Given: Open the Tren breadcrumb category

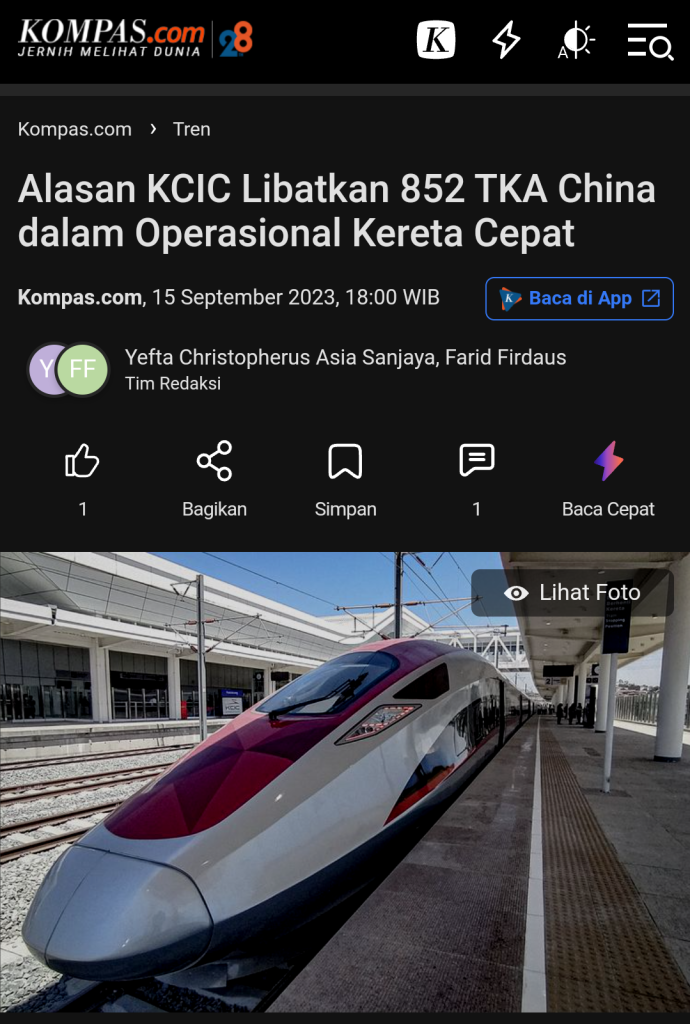Looking at the screenshot, I should (x=191, y=129).
